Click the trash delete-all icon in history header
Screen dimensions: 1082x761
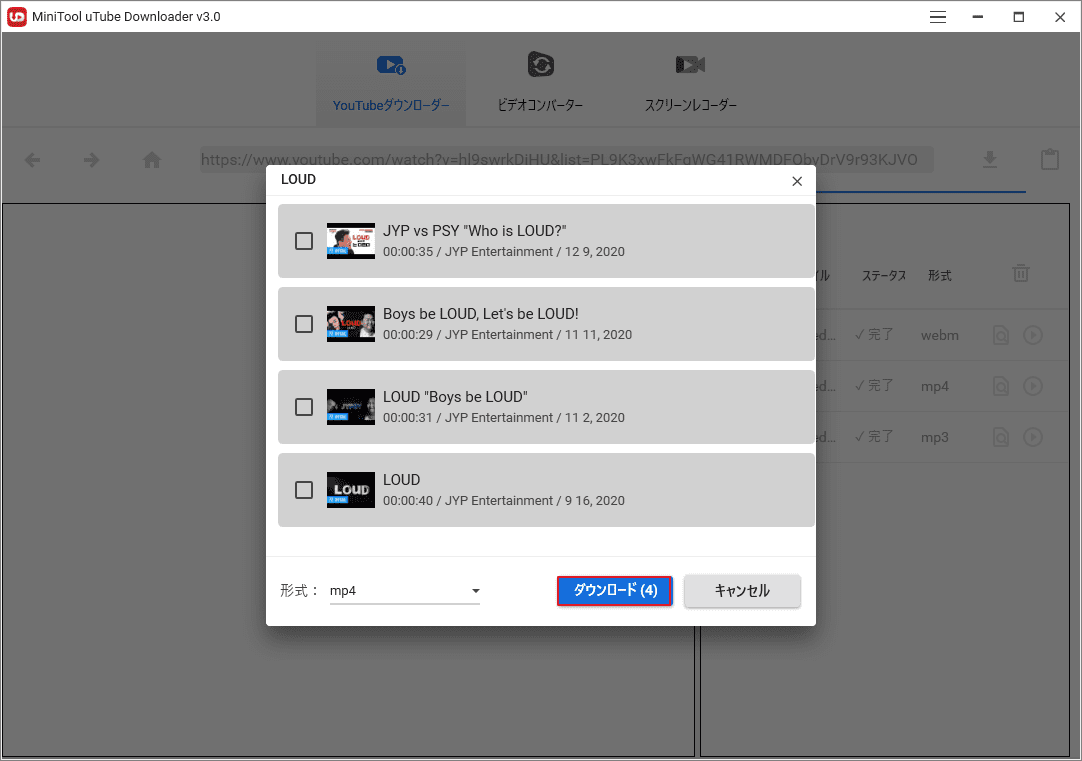pos(1021,273)
